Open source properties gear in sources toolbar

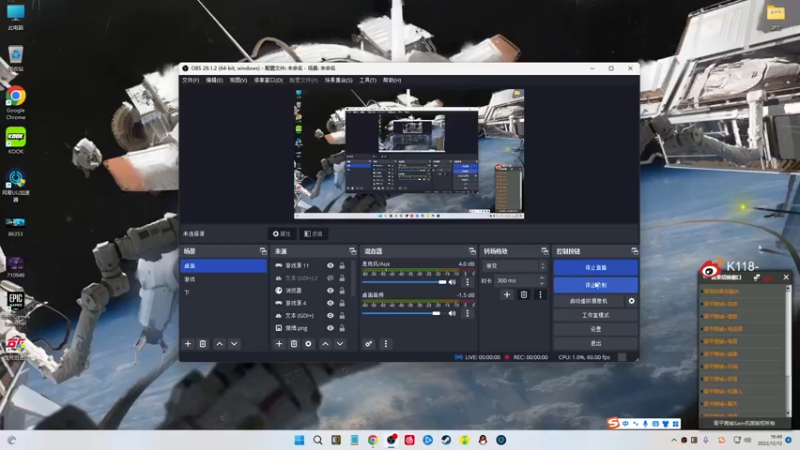pyautogui.click(x=308, y=344)
